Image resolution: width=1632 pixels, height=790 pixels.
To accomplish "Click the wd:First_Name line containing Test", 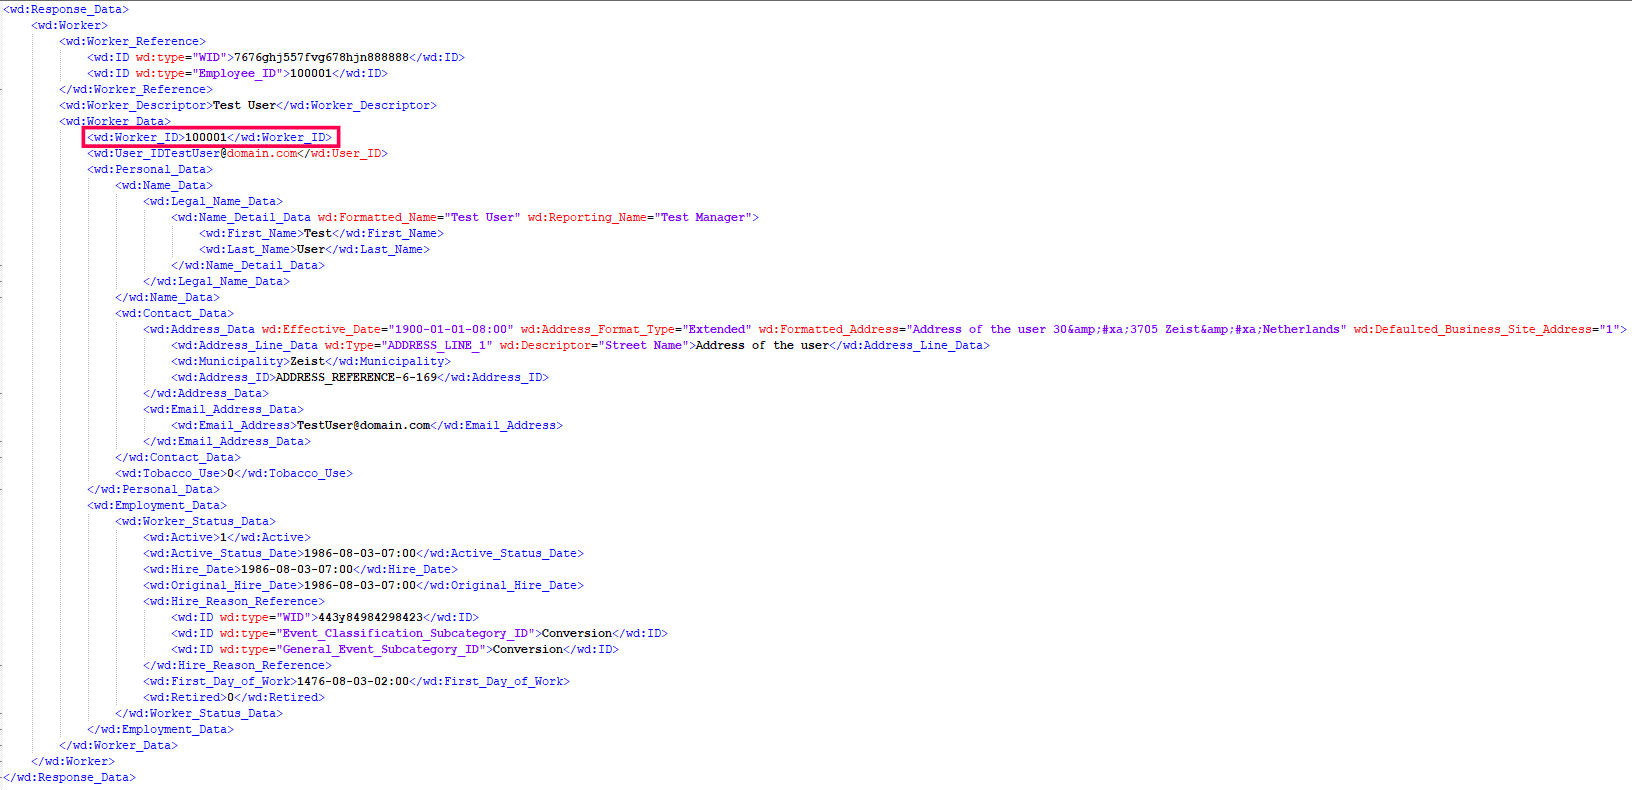I will click(321, 233).
